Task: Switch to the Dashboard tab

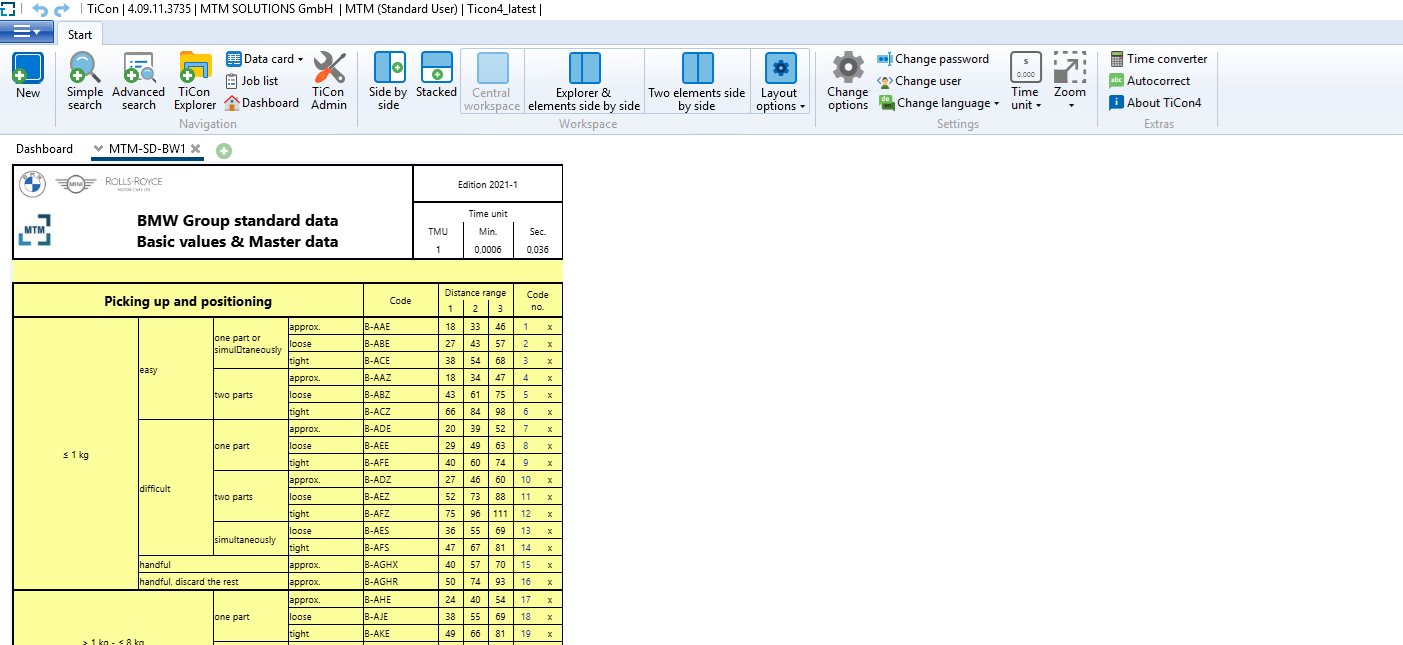Action: 44,149
